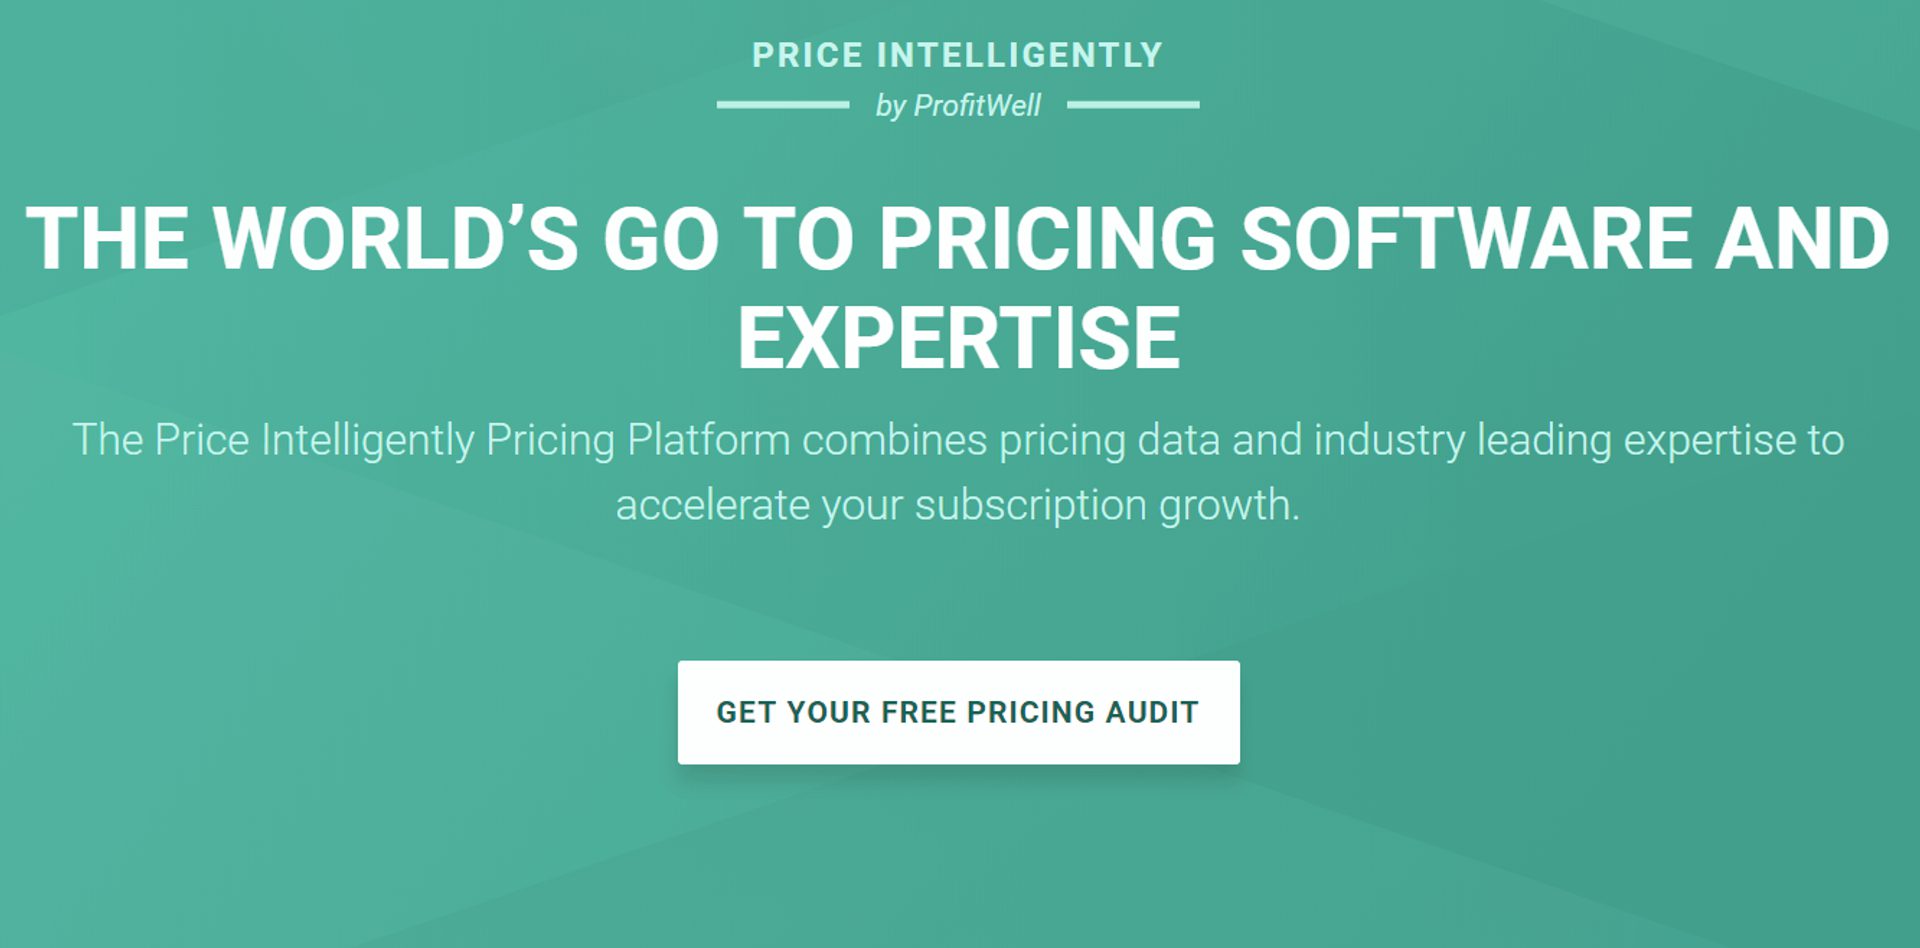
Task: Click the subscription growth description paragraph
Action: tap(956, 470)
